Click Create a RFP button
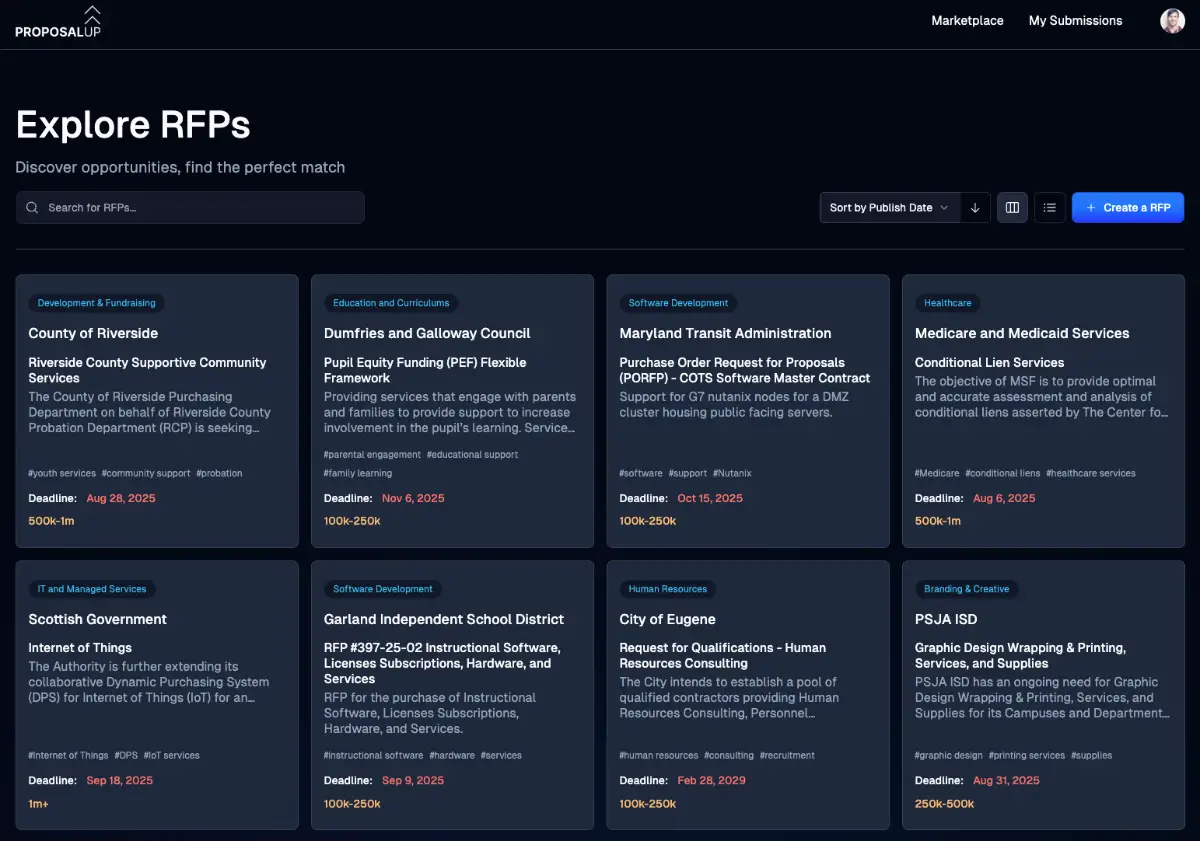 tap(1127, 208)
